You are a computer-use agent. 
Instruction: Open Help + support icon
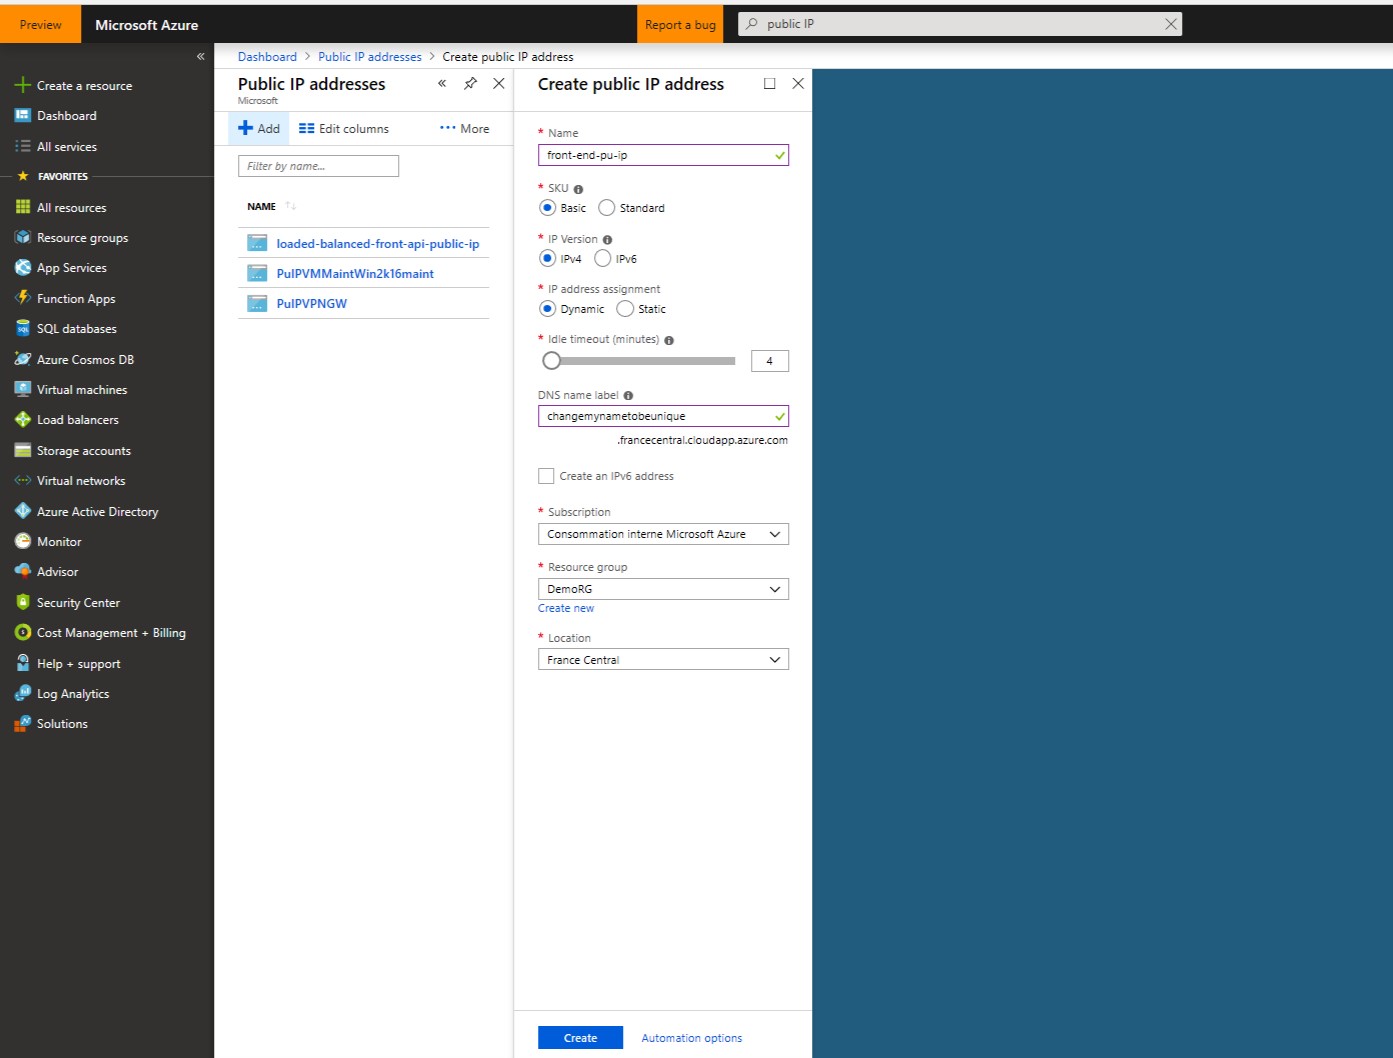coord(23,663)
